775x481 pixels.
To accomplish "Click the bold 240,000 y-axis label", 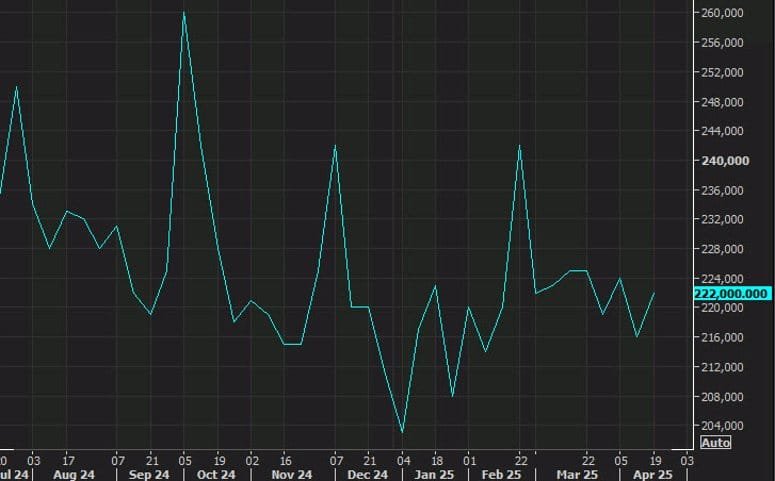I will pos(727,161).
